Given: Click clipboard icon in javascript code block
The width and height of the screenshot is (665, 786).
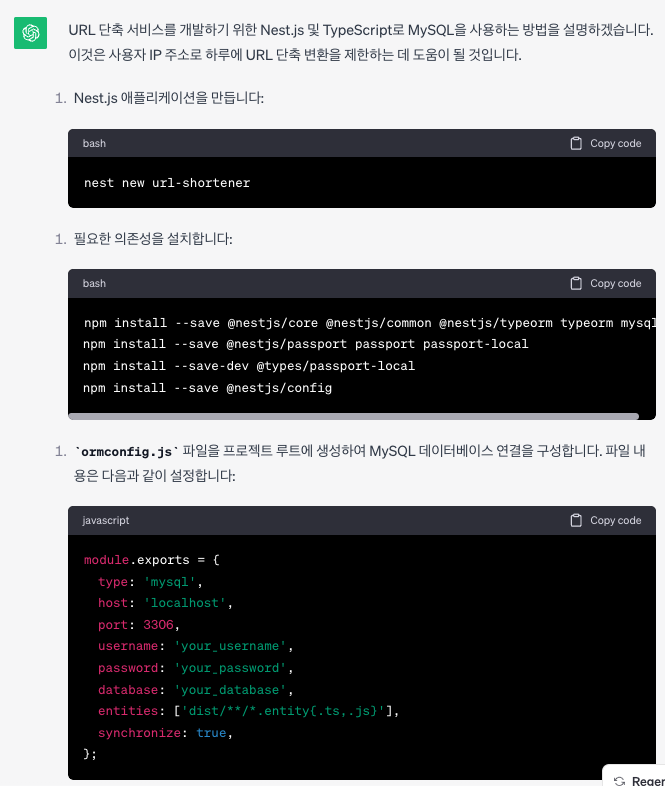Looking at the screenshot, I should click(576, 520).
